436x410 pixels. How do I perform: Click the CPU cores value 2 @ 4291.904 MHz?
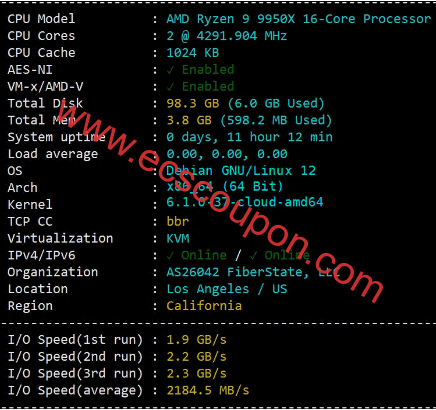point(227,36)
